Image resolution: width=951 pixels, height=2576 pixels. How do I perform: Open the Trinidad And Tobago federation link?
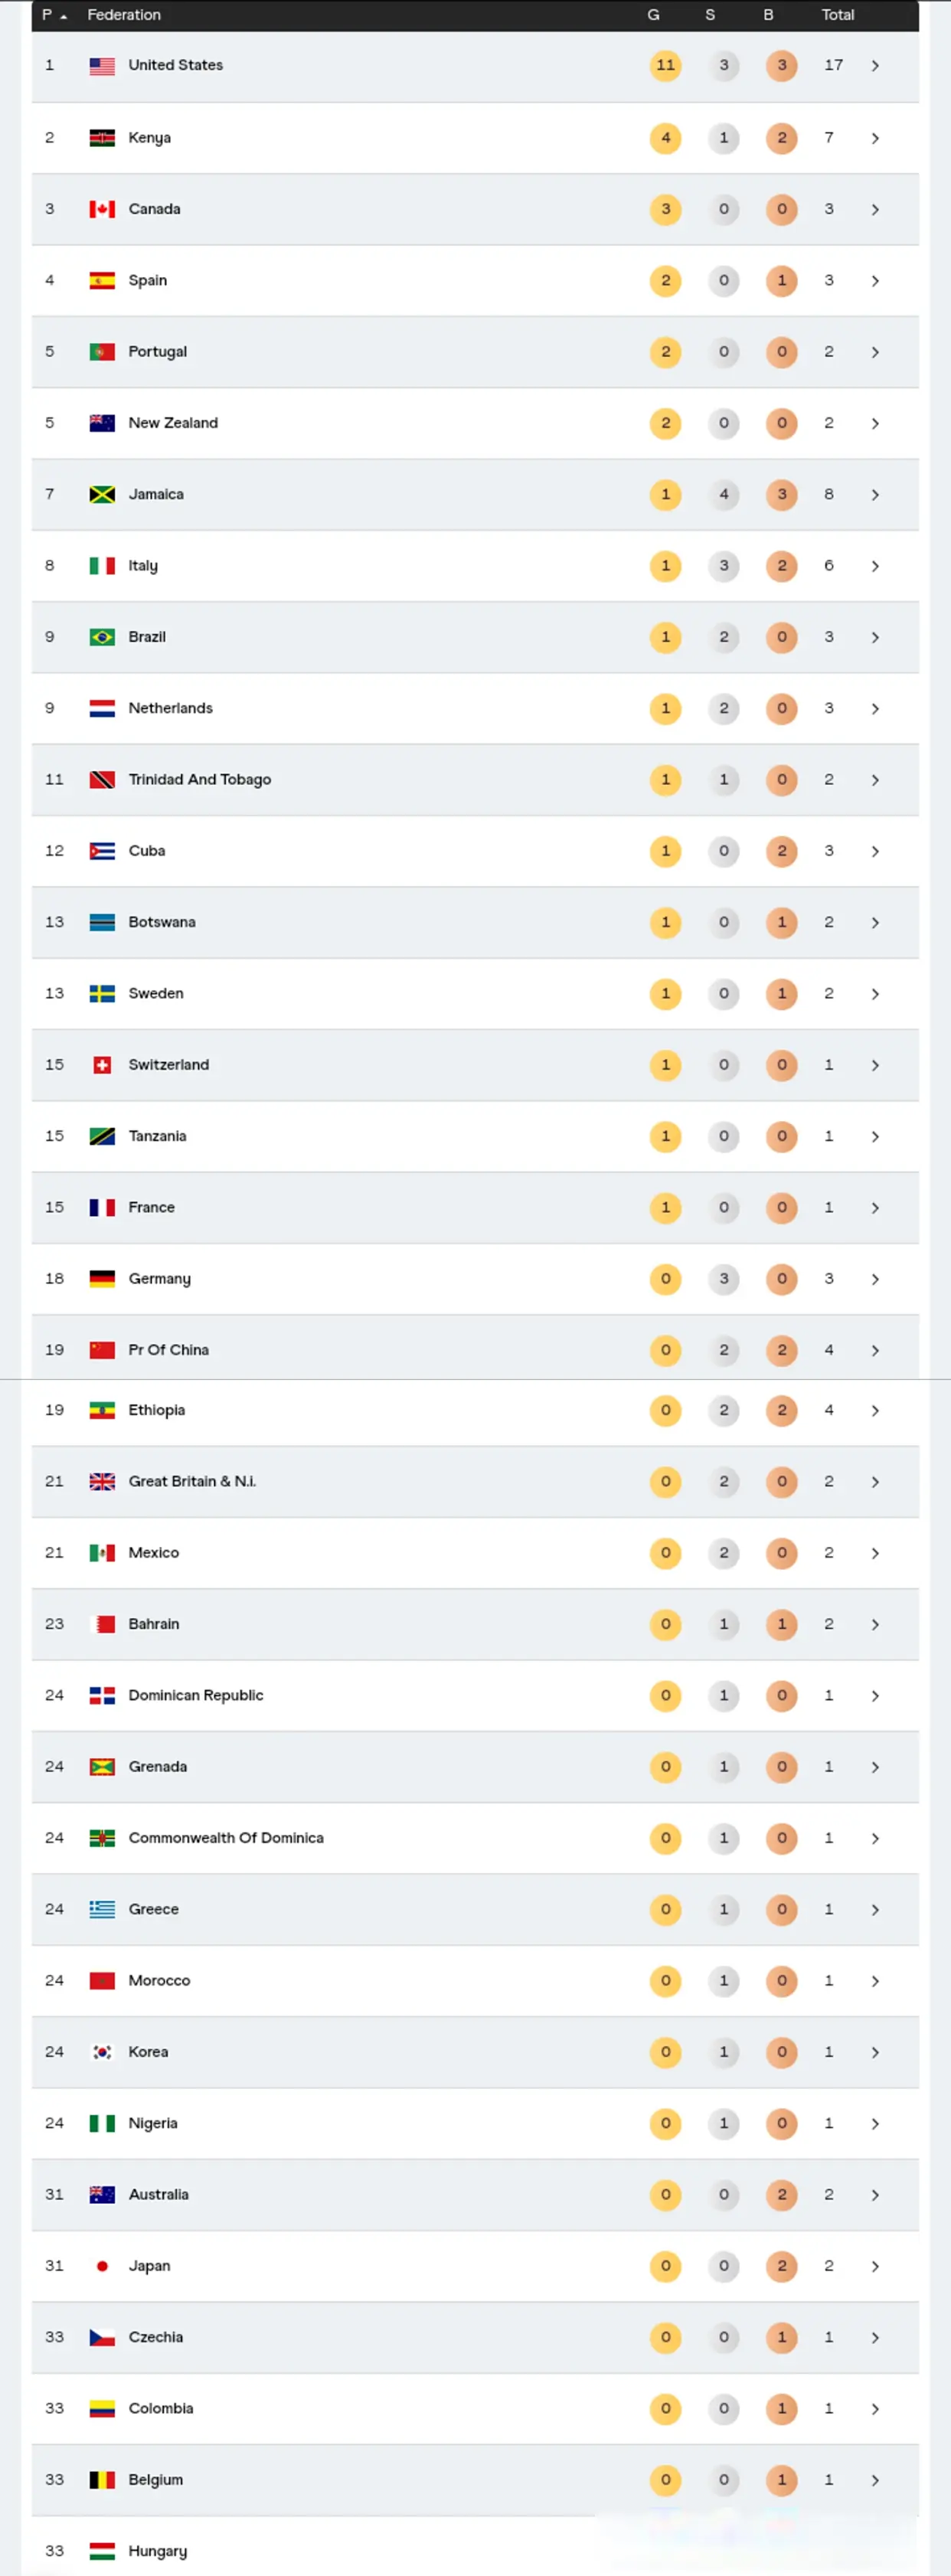point(199,780)
